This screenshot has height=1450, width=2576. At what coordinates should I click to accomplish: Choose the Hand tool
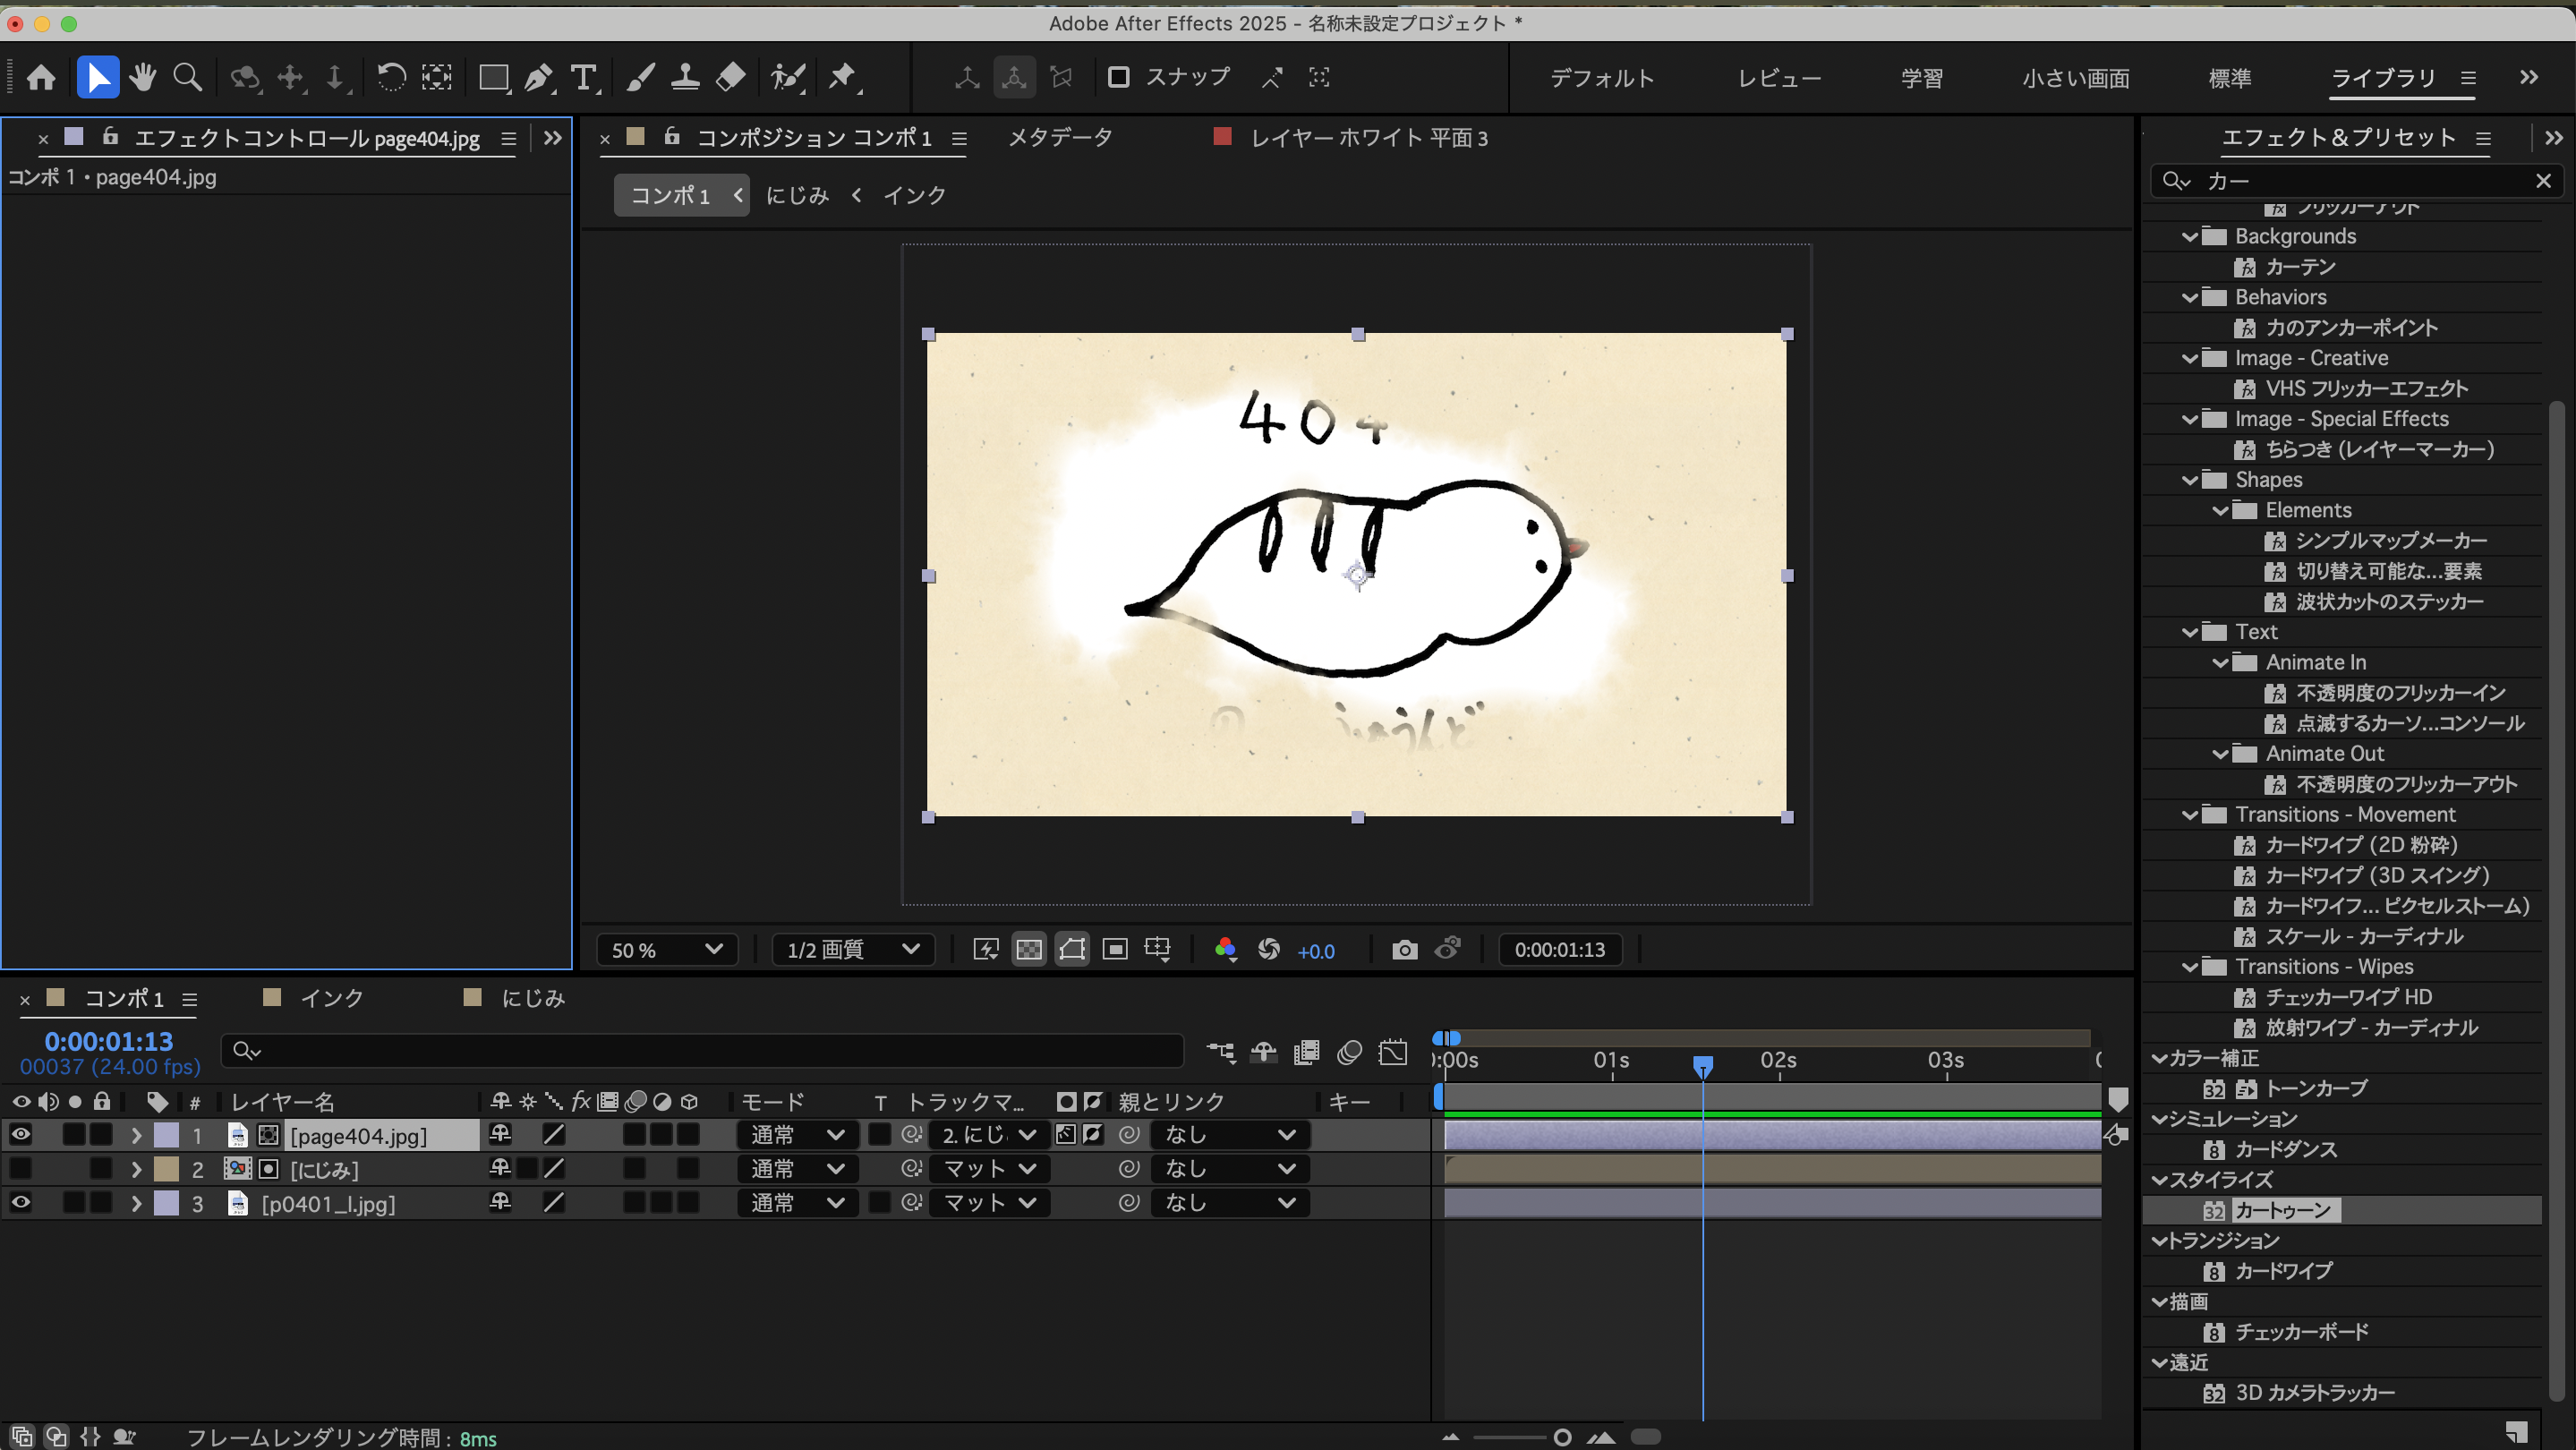[142, 77]
